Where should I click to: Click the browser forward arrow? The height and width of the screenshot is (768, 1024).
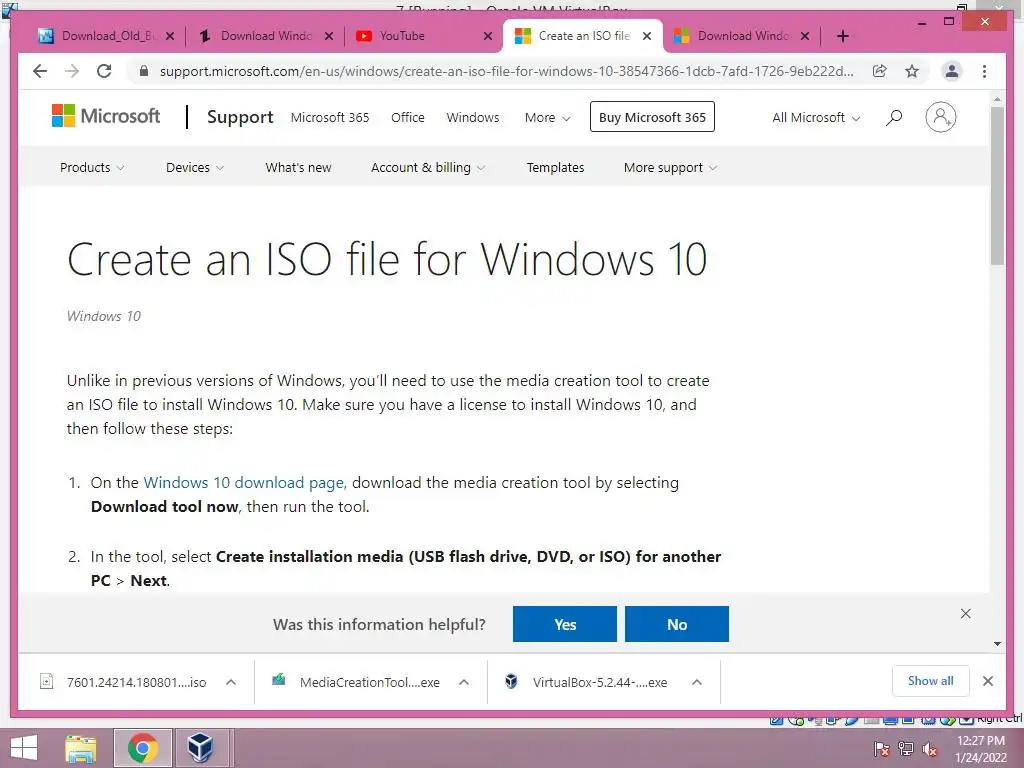pos(72,71)
